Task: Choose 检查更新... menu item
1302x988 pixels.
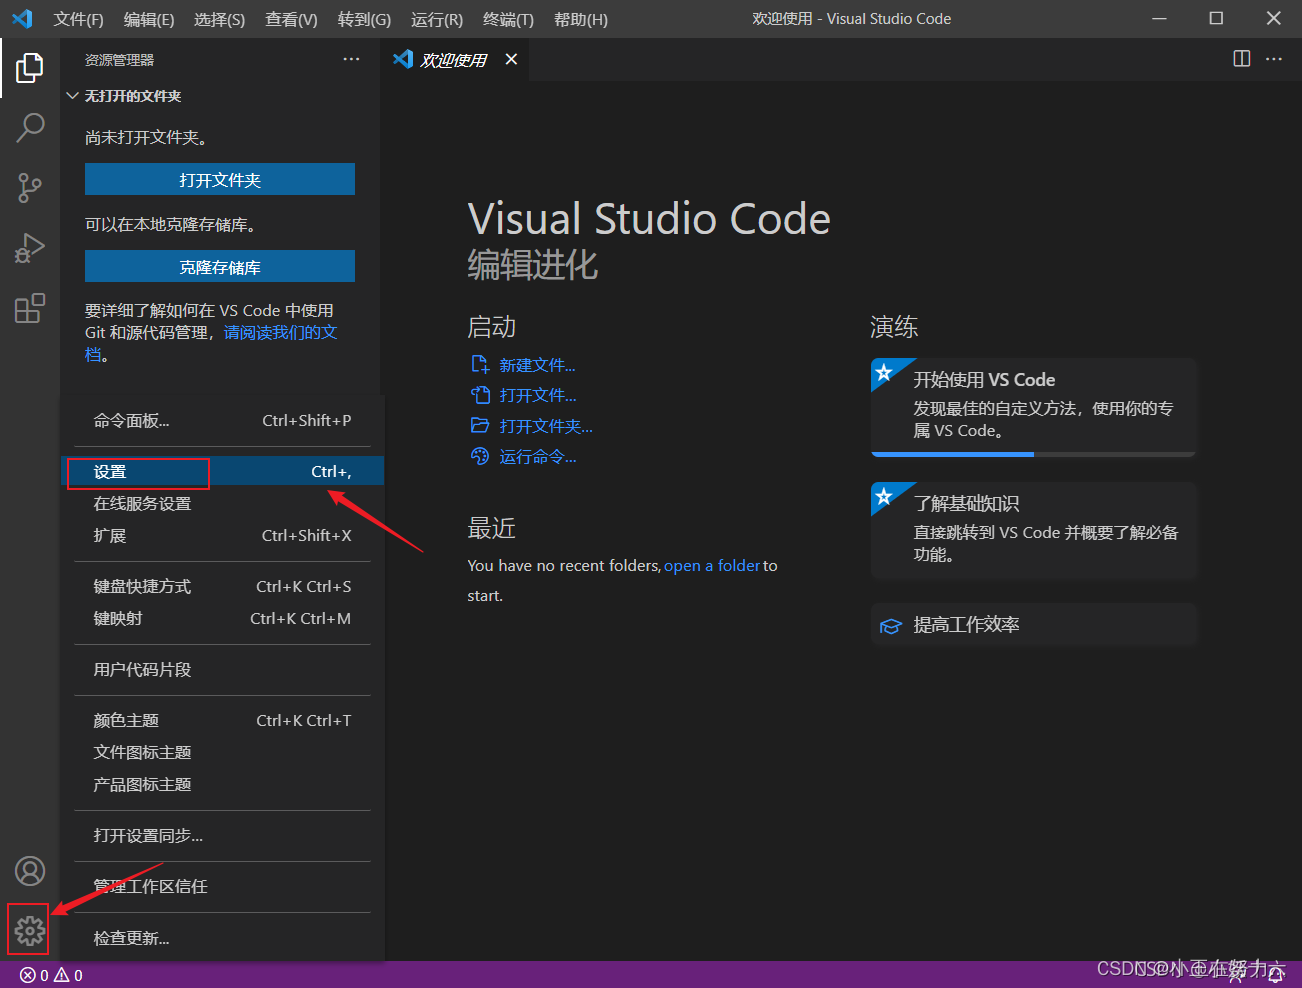Action: [x=222, y=938]
